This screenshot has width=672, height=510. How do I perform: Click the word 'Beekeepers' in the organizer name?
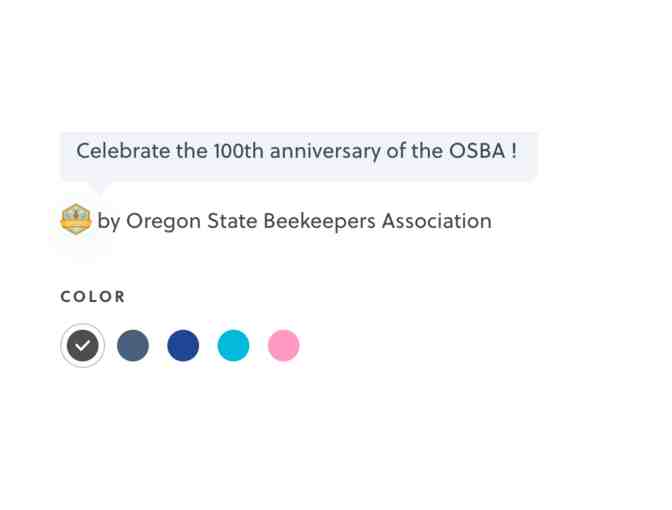[319, 222]
